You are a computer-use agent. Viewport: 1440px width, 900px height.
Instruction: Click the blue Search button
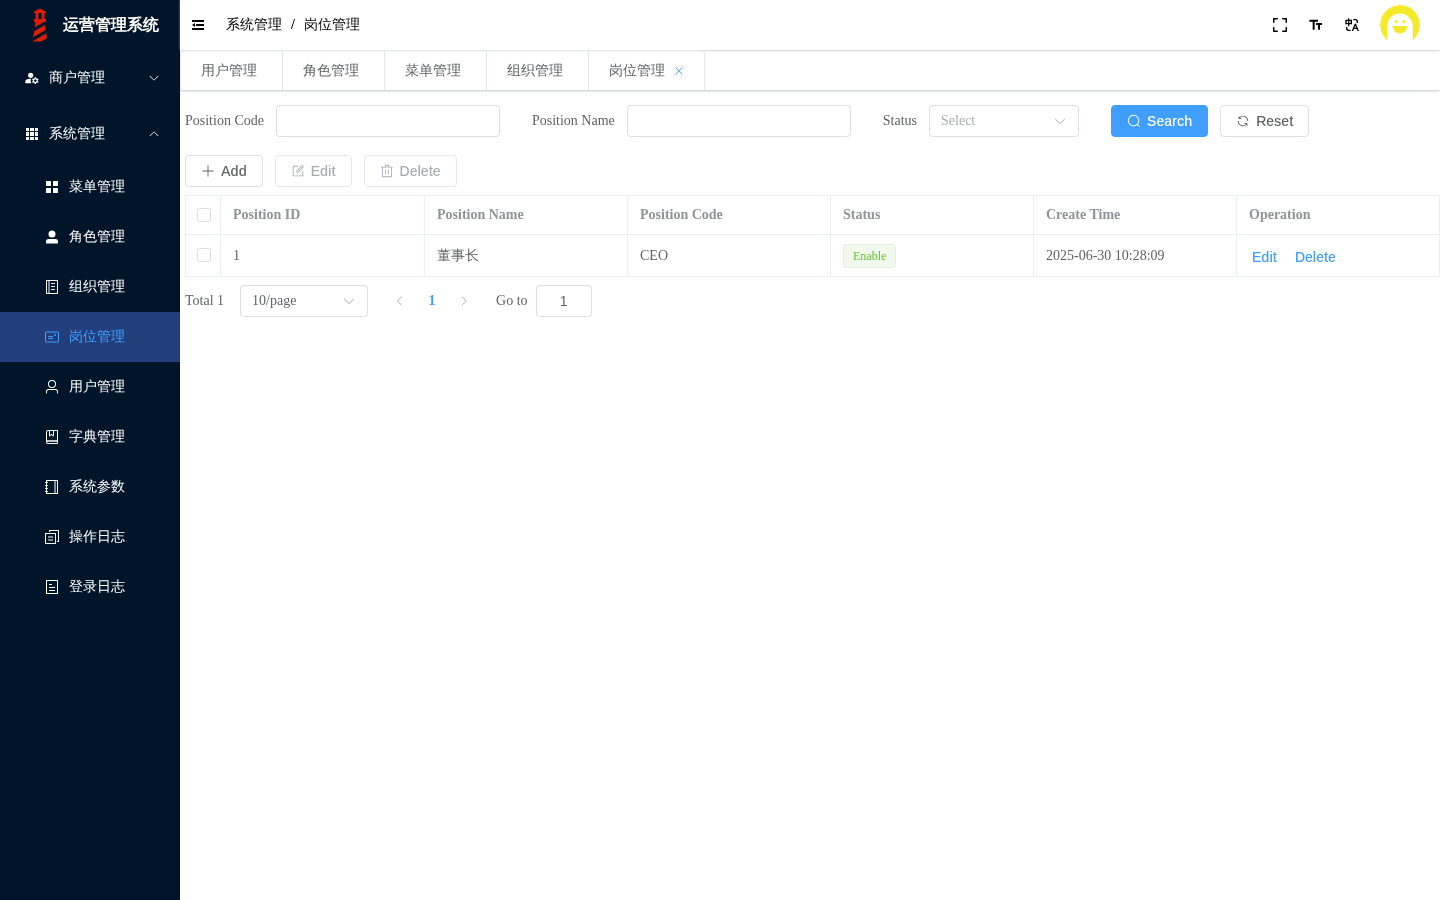pyautogui.click(x=1159, y=121)
